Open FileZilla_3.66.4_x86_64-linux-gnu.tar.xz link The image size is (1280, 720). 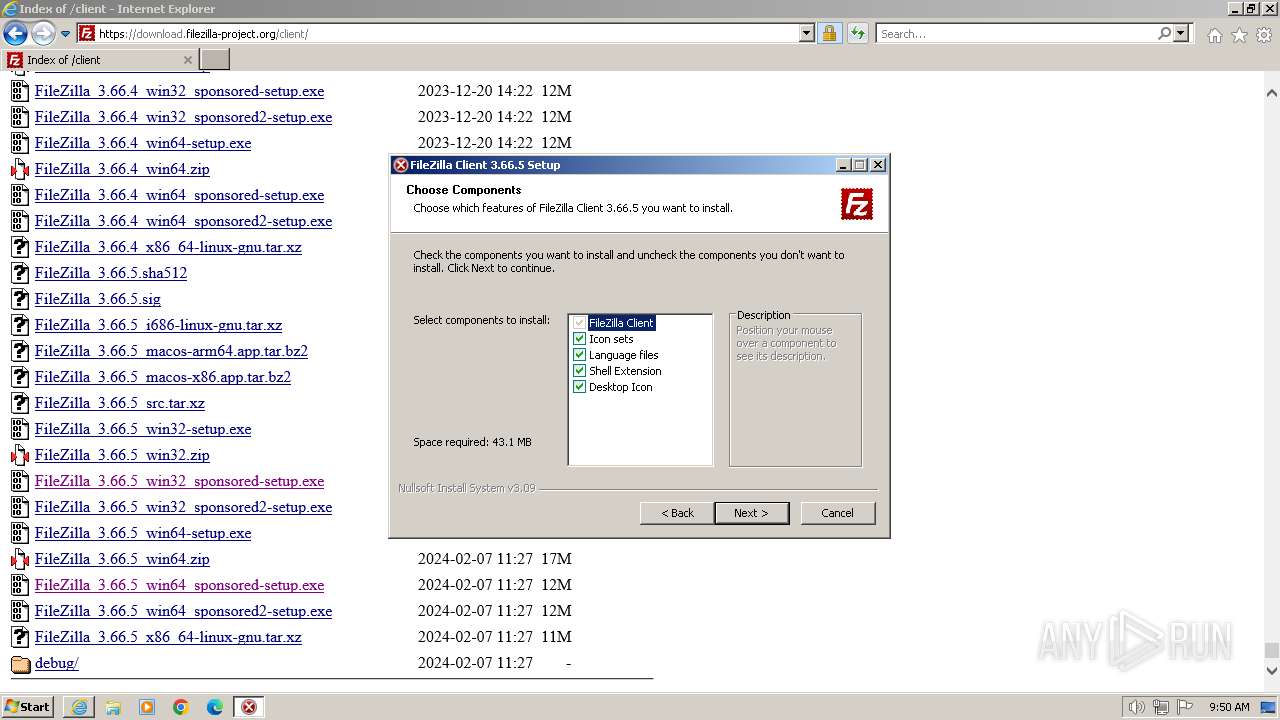tap(168, 247)
